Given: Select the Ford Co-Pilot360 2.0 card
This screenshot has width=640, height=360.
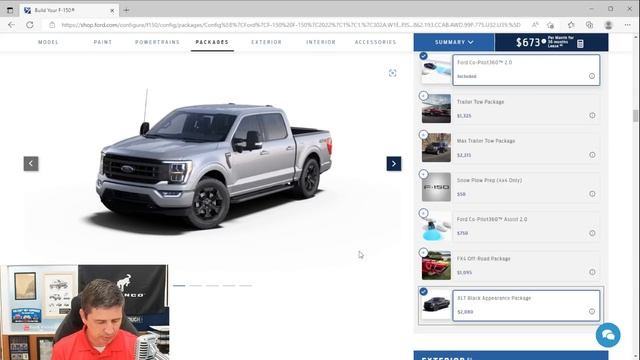Looking at the screenshot, I should [x=526, y=70].
